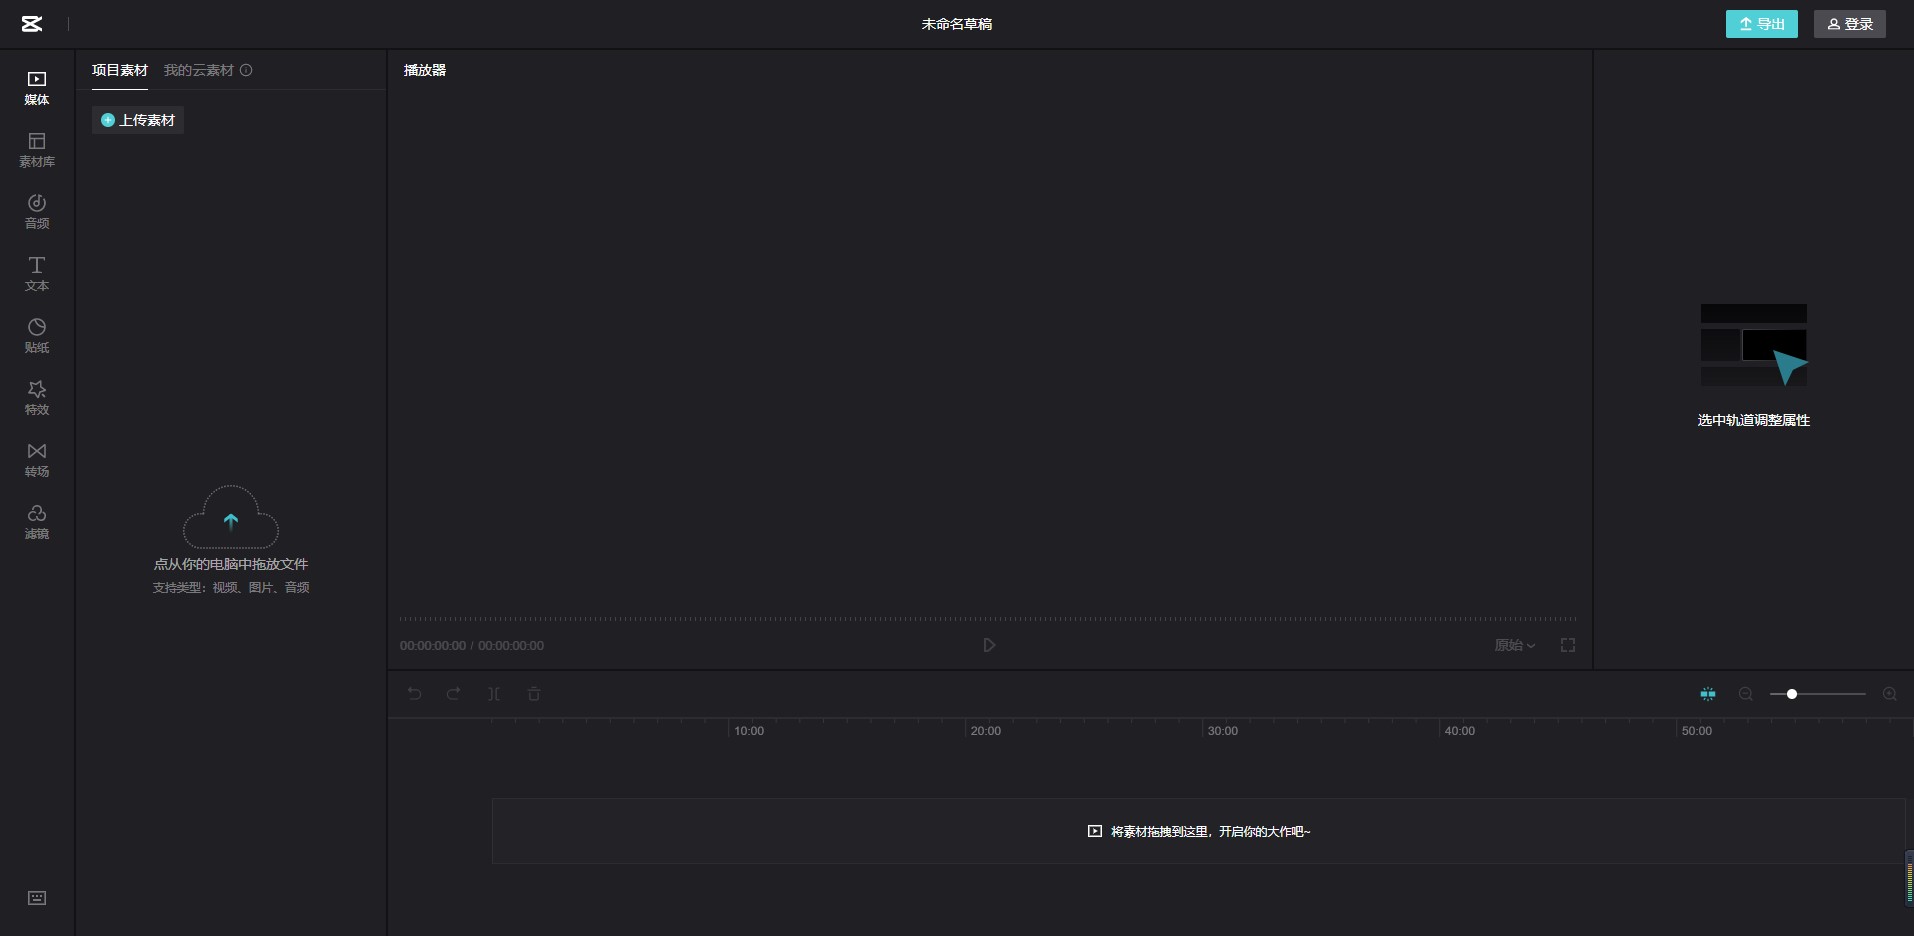
Task: Adjust the timeline zoom slider handle
Action: (1792, 694)
